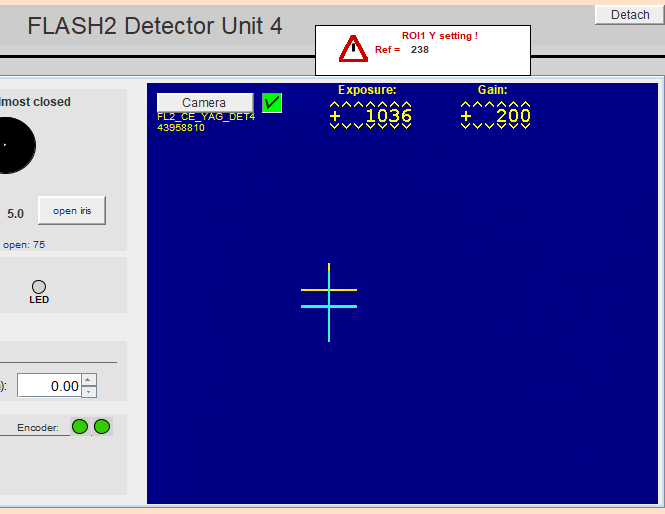
Task: Click the cyan horizontal crosshair line
Action: pyautogui.click(x=329, y=306)
